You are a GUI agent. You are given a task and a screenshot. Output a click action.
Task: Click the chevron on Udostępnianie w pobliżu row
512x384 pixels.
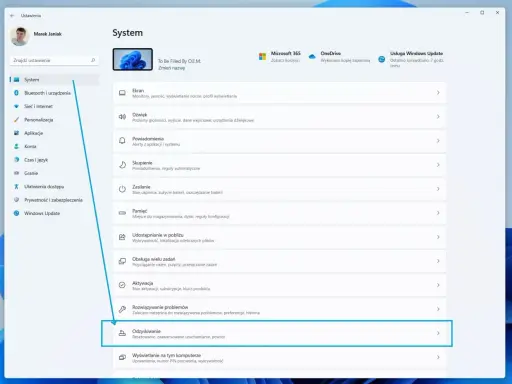click(438, 237)
